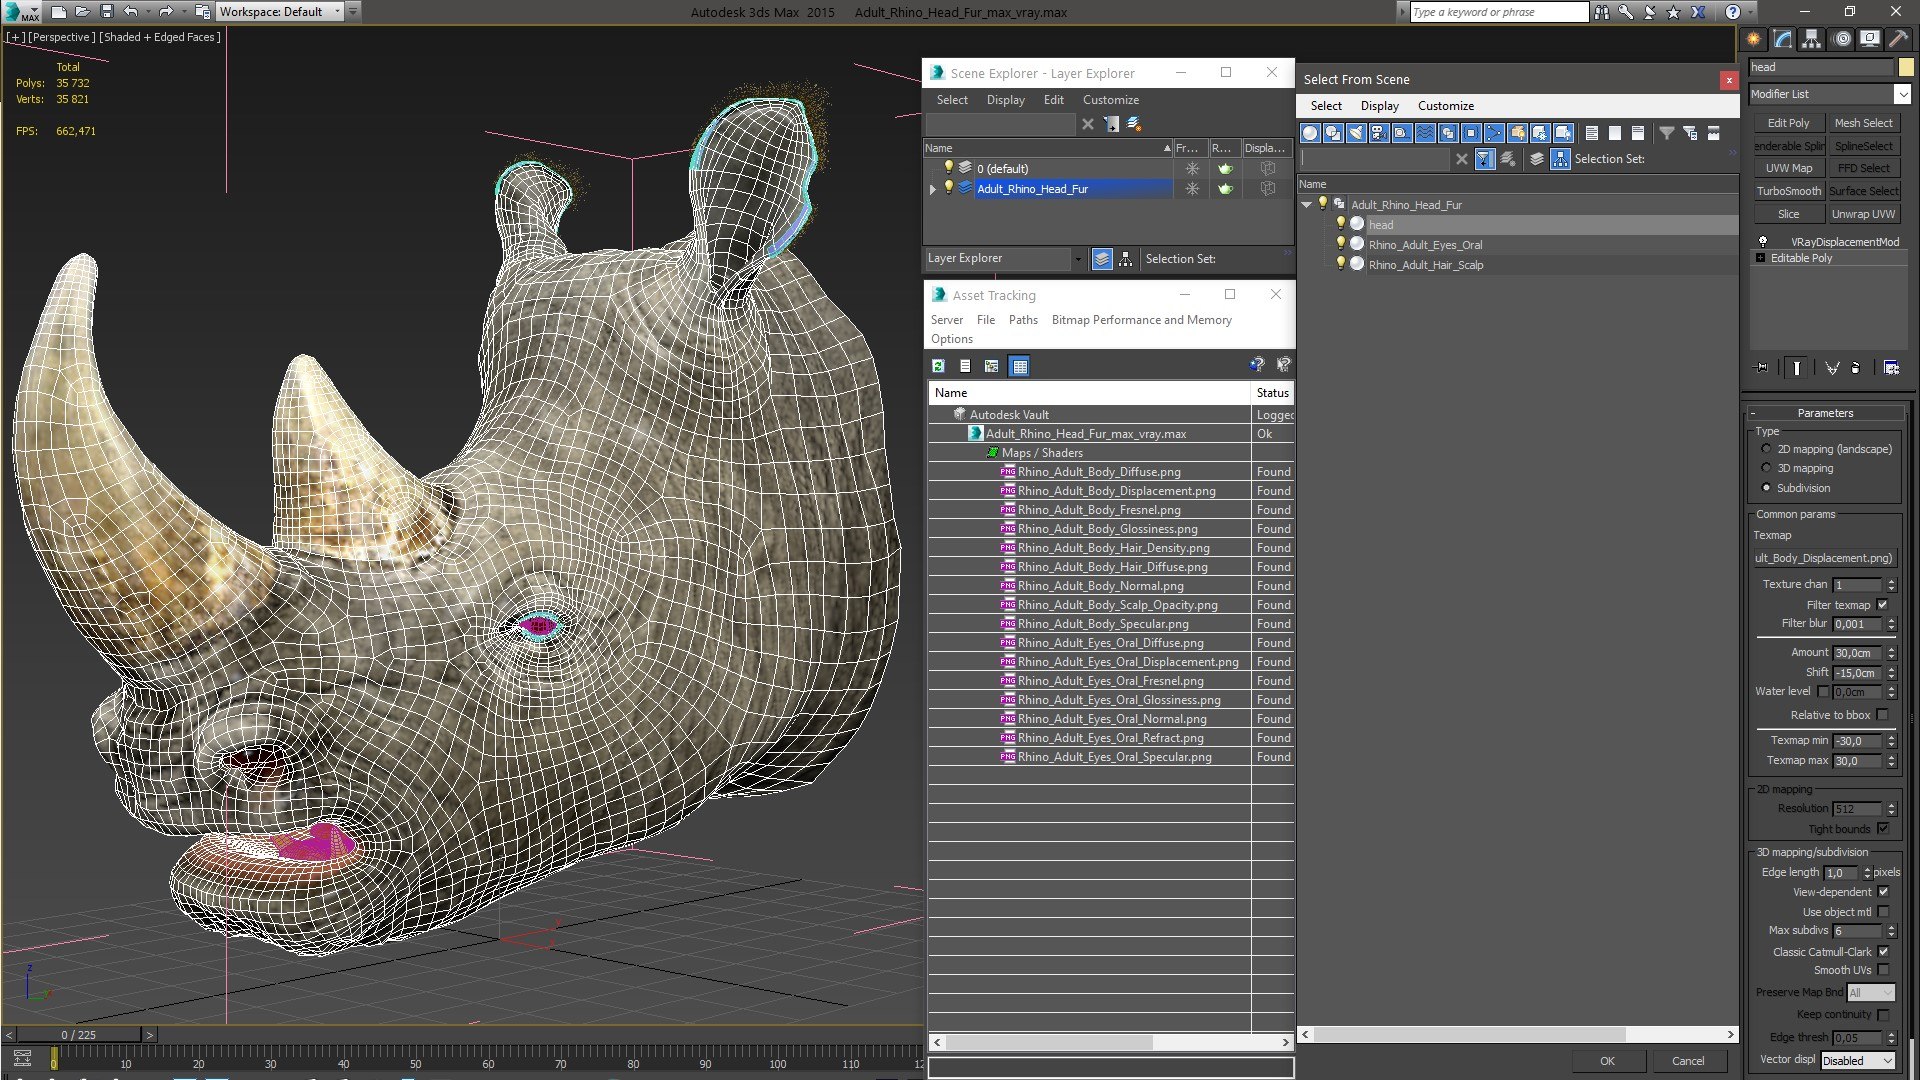
Task: Click the Pin Stack icon below modifier stack
Action: (x=1762, y=367)
